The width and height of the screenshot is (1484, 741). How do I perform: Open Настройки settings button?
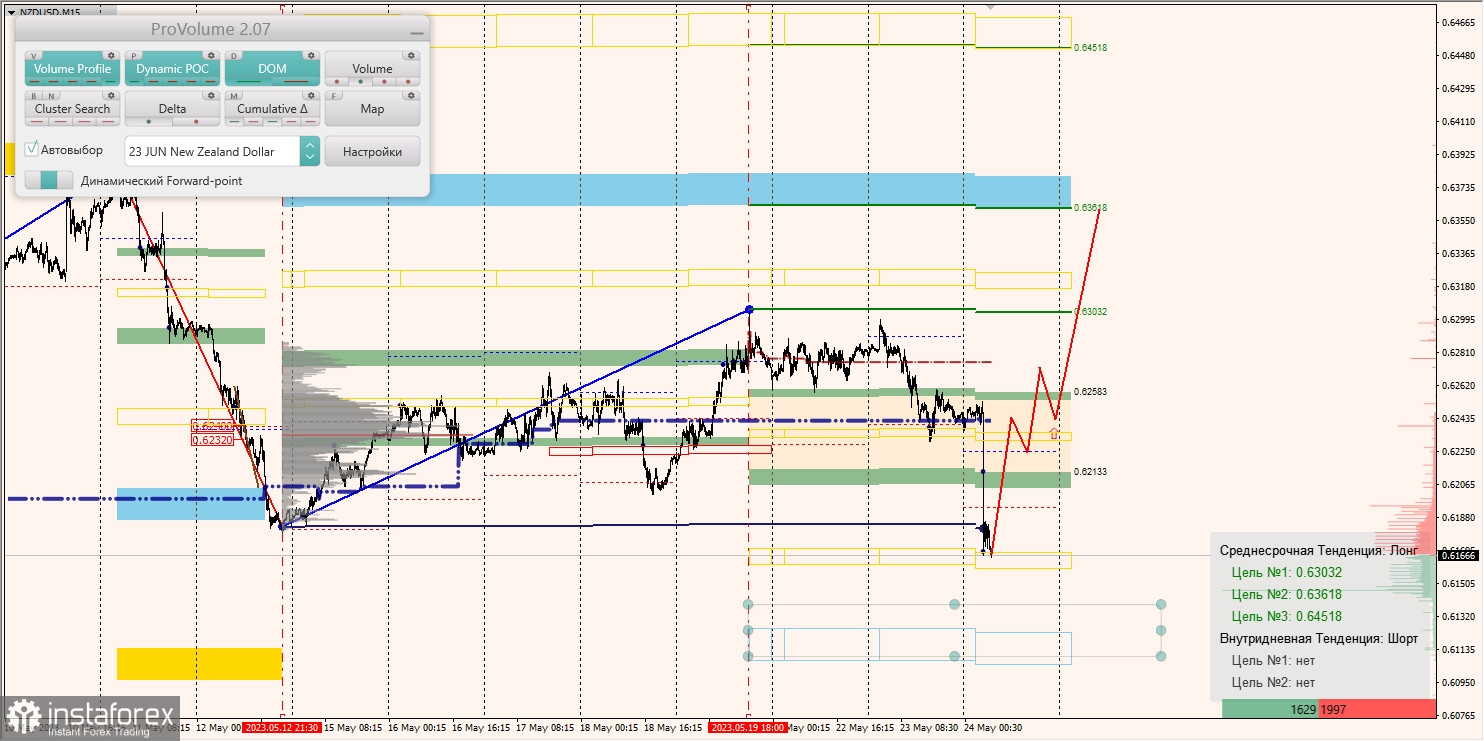tap(372, 151)
